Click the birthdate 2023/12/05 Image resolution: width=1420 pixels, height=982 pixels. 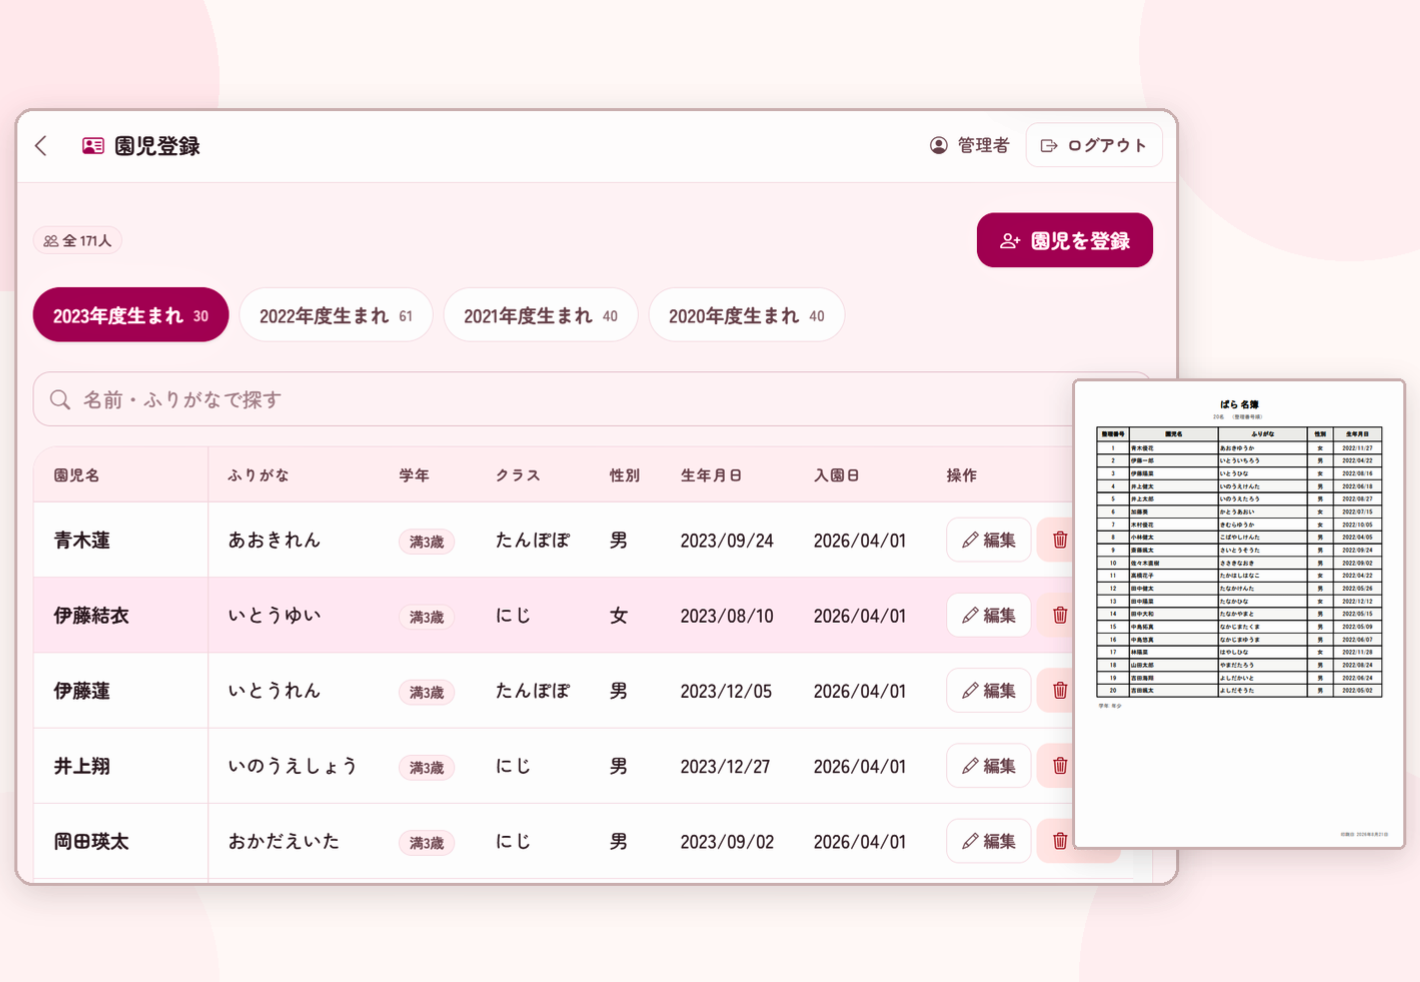[726, 691]
